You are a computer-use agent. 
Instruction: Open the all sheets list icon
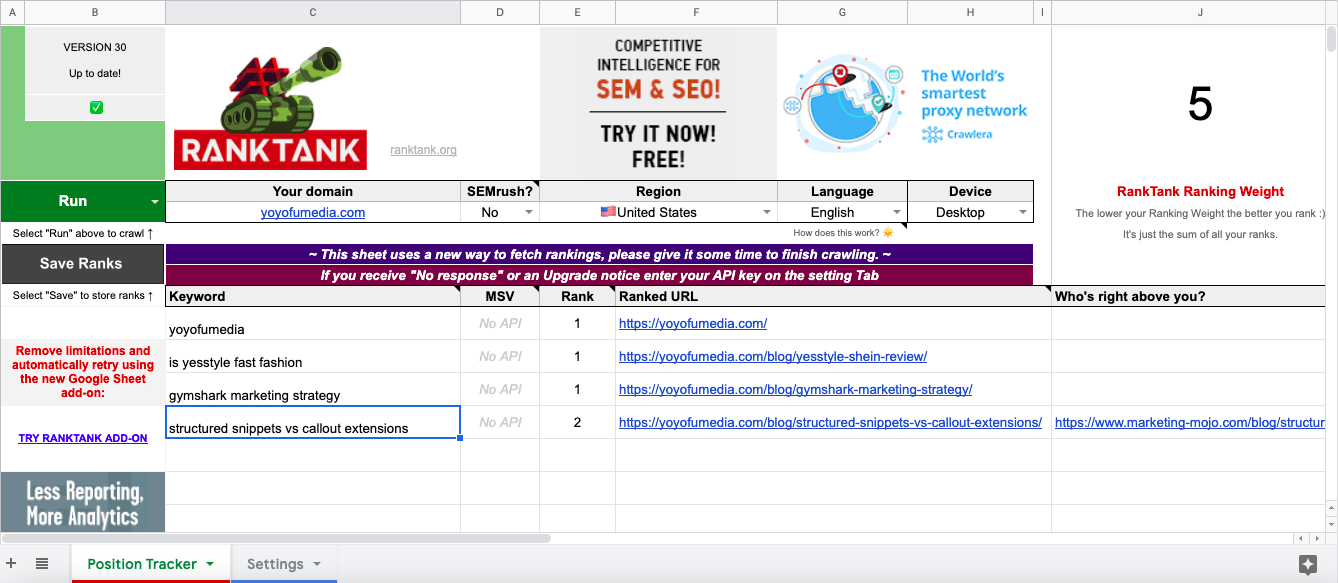point(42,564)
